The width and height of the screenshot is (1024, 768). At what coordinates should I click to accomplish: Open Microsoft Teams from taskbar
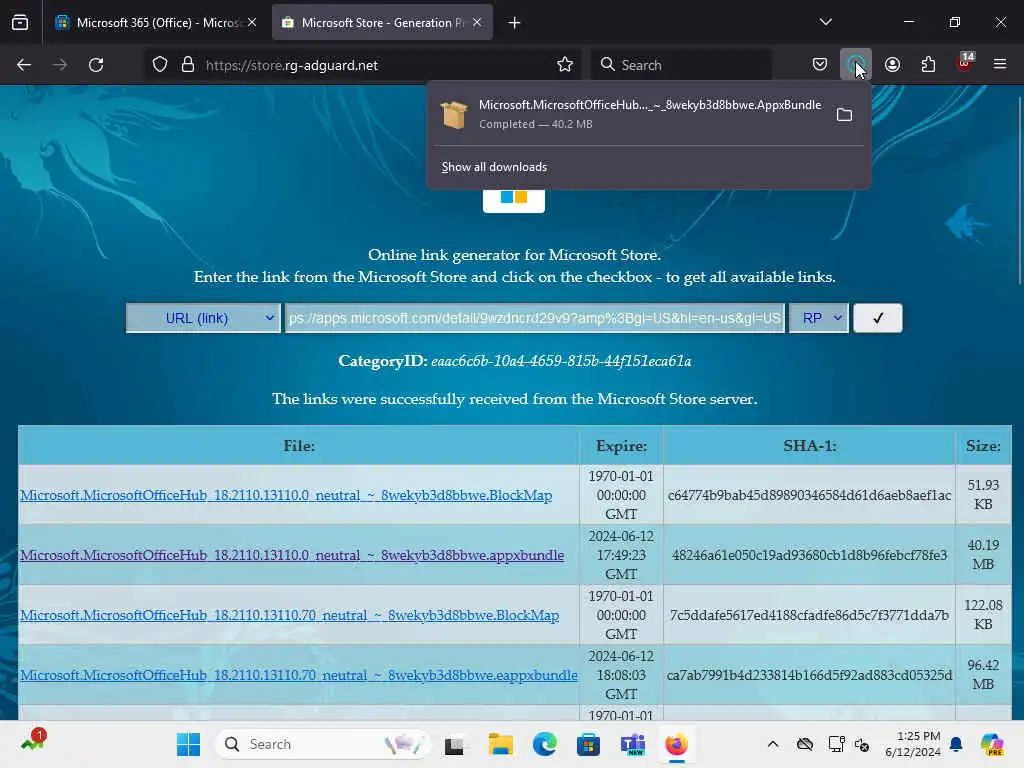[633, 745]
